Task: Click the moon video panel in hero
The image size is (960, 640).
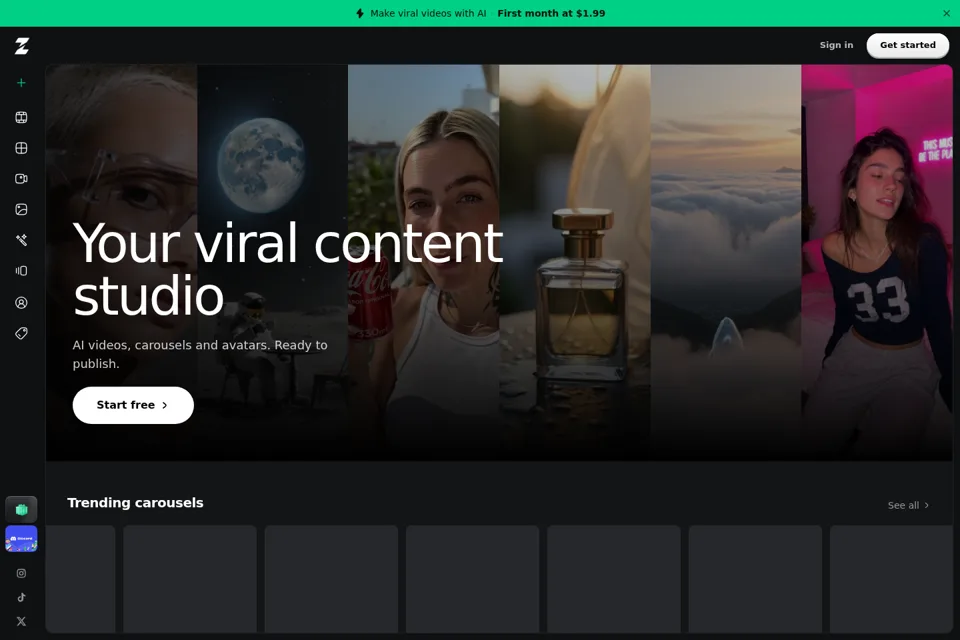Action: [x=272, y=263]
